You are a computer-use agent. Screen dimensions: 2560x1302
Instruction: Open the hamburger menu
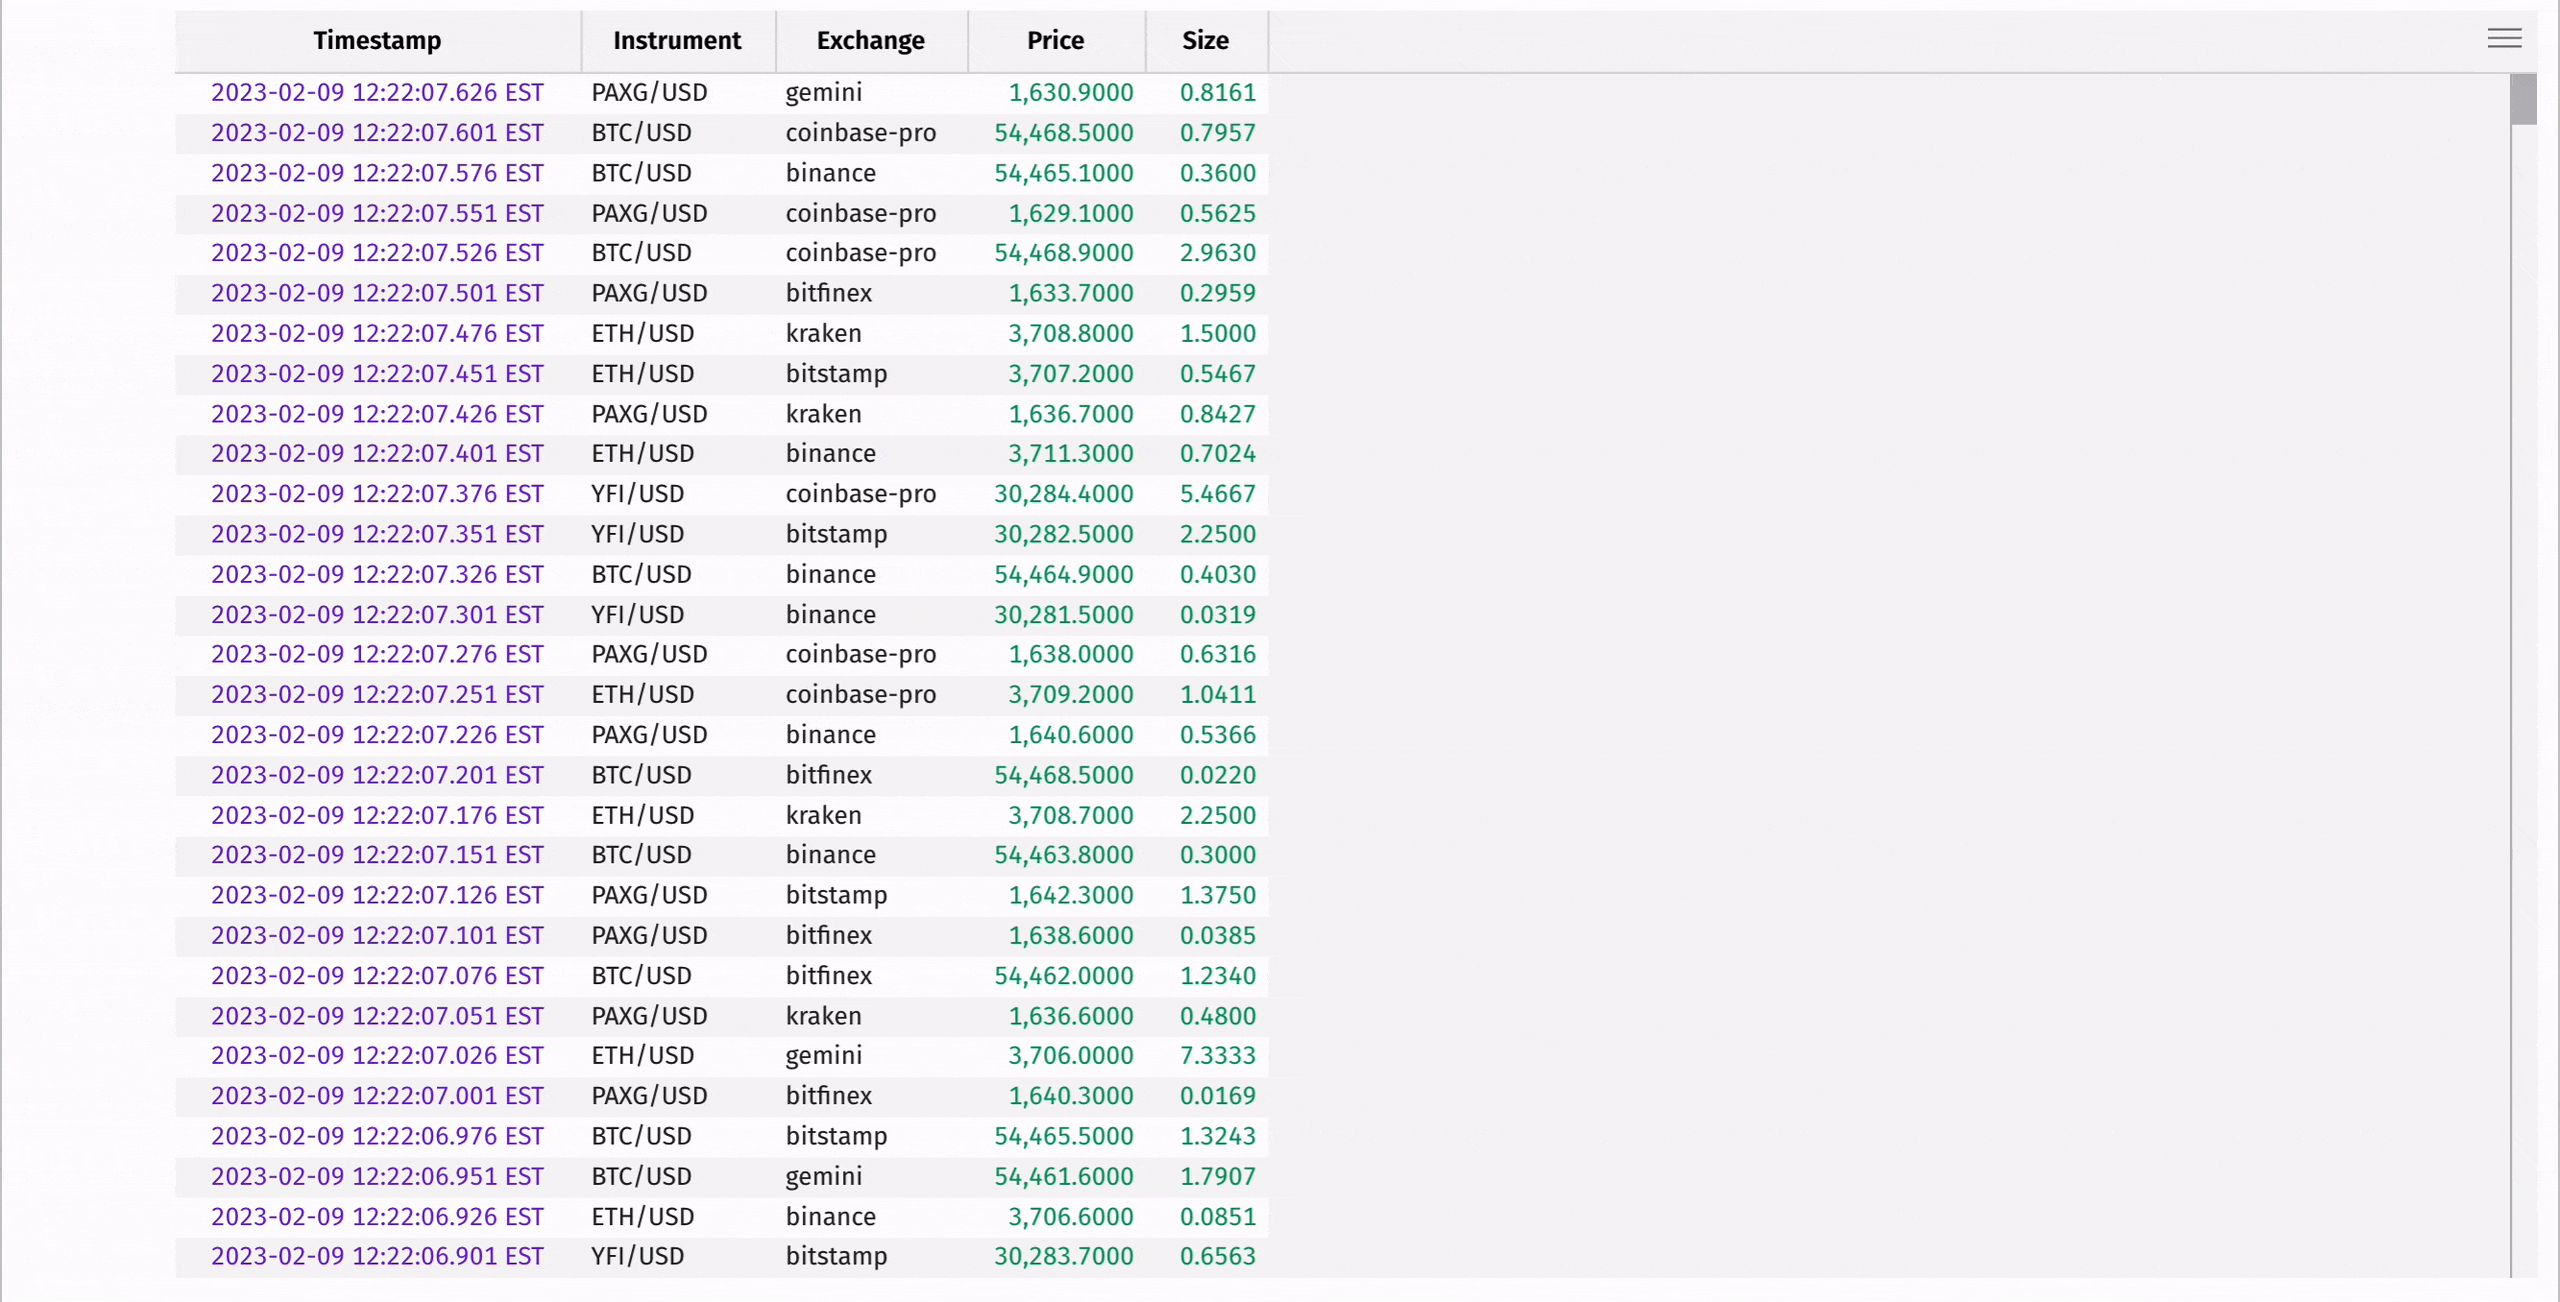[2504, 38]
